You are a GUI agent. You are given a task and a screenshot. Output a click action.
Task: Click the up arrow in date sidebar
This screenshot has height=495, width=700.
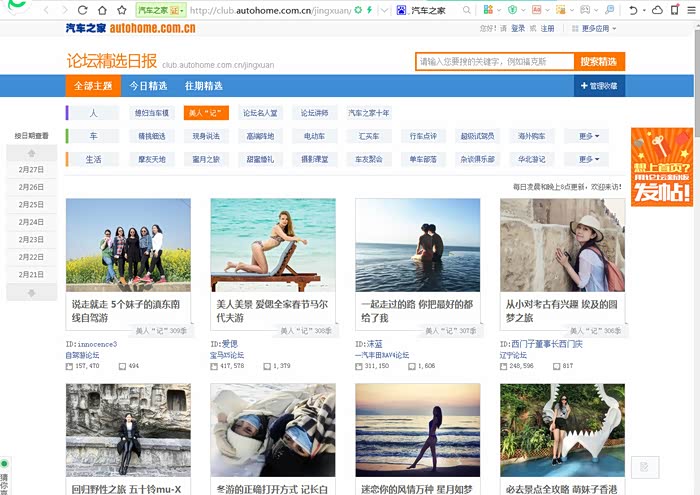pos(31,153)
